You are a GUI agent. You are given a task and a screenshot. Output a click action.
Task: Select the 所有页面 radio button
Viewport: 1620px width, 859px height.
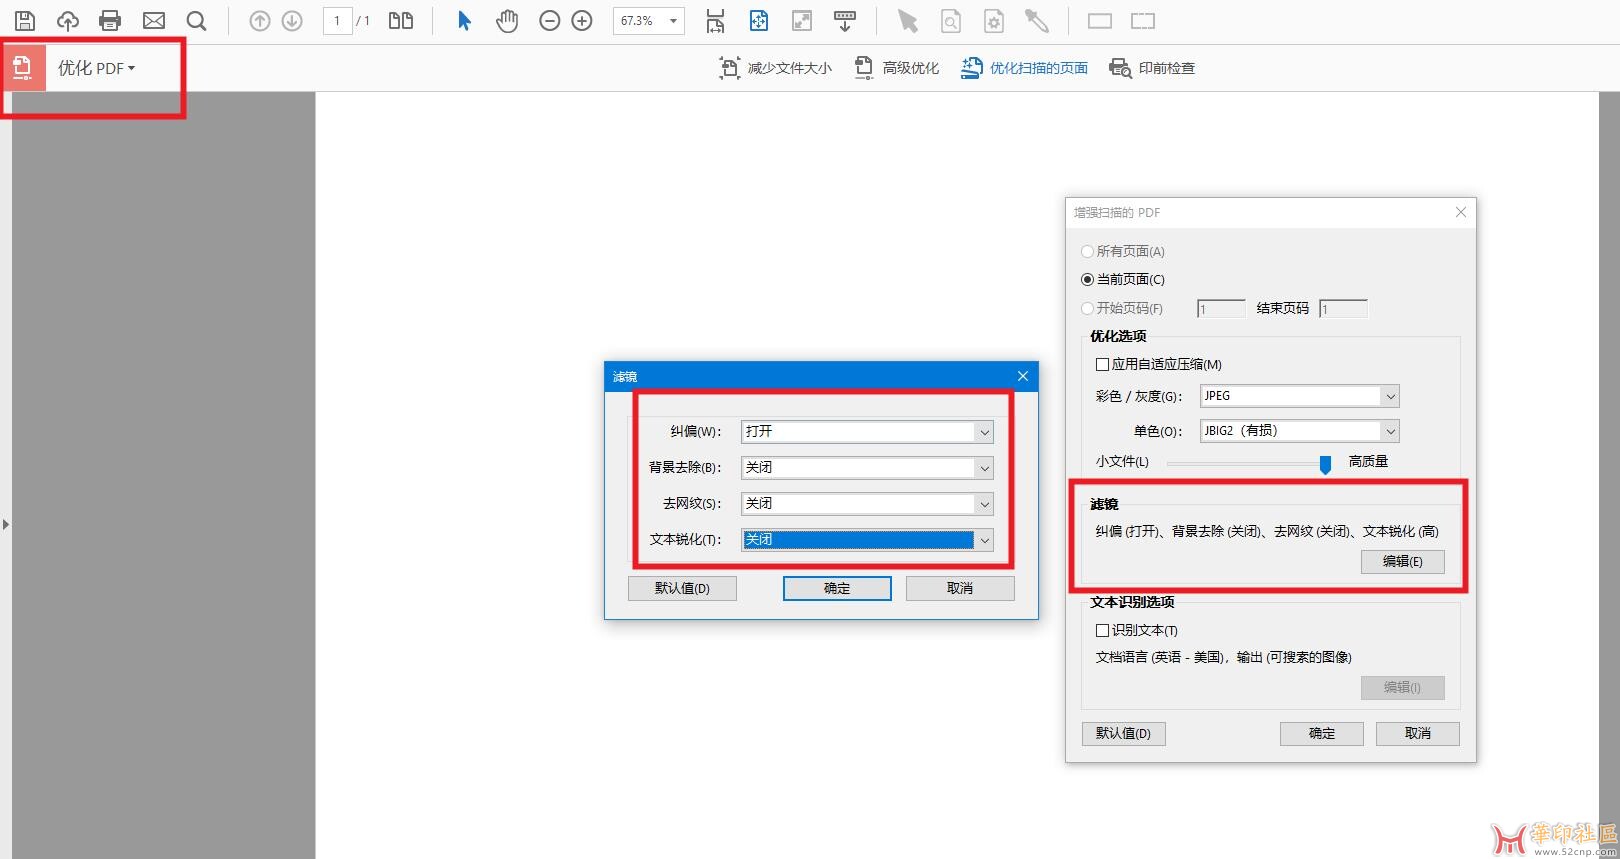(1087, 252)
